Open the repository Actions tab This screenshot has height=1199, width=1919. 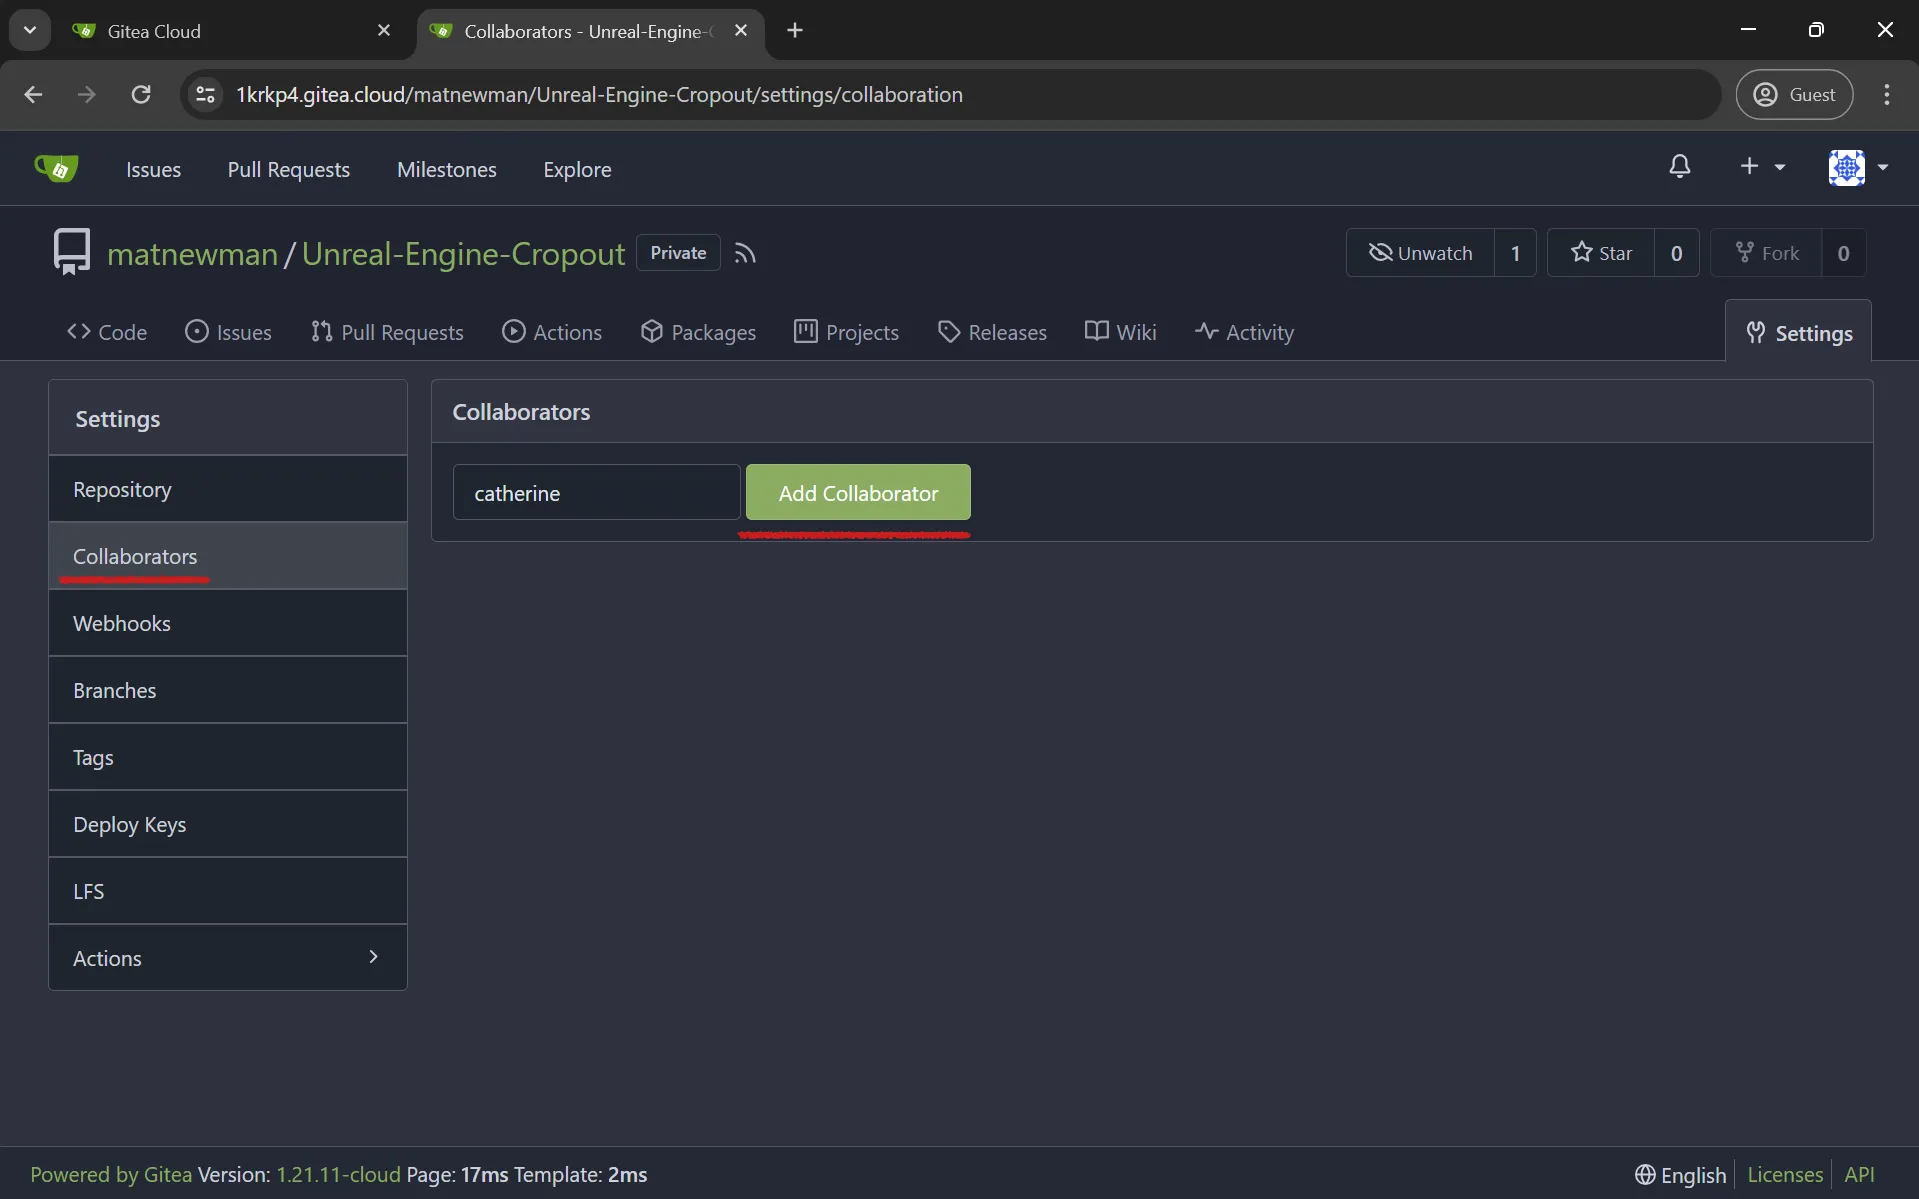pos(552,332)
